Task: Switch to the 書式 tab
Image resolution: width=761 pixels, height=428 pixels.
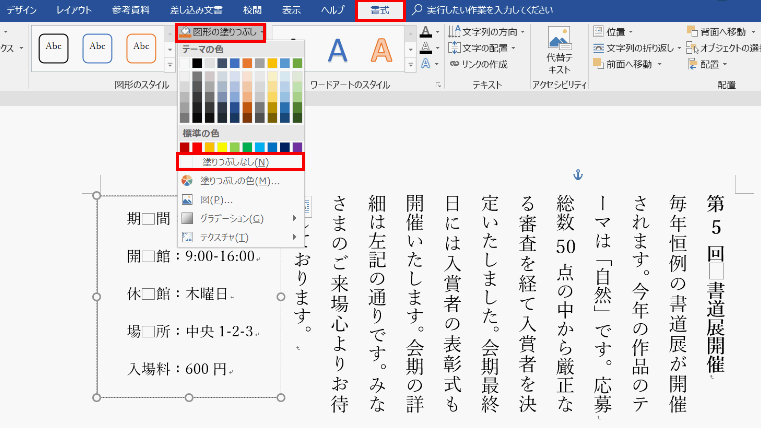Action: pyautogui.click(x=380, y=10)
